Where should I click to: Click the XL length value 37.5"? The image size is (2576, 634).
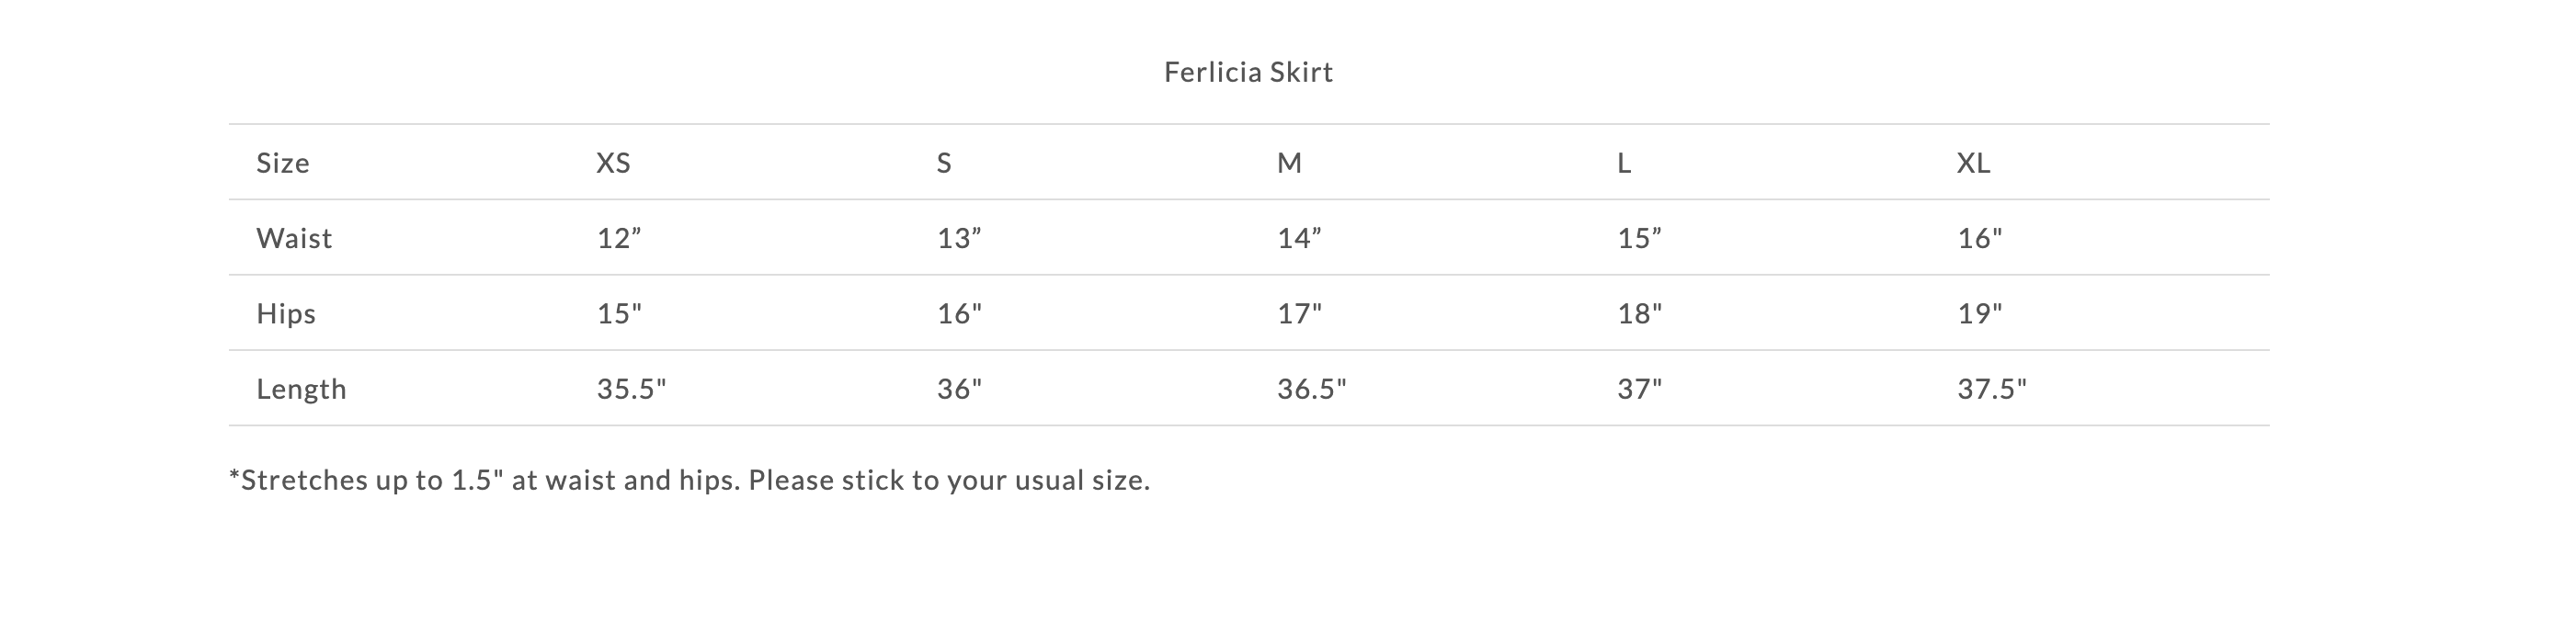tap(1992, 389)
